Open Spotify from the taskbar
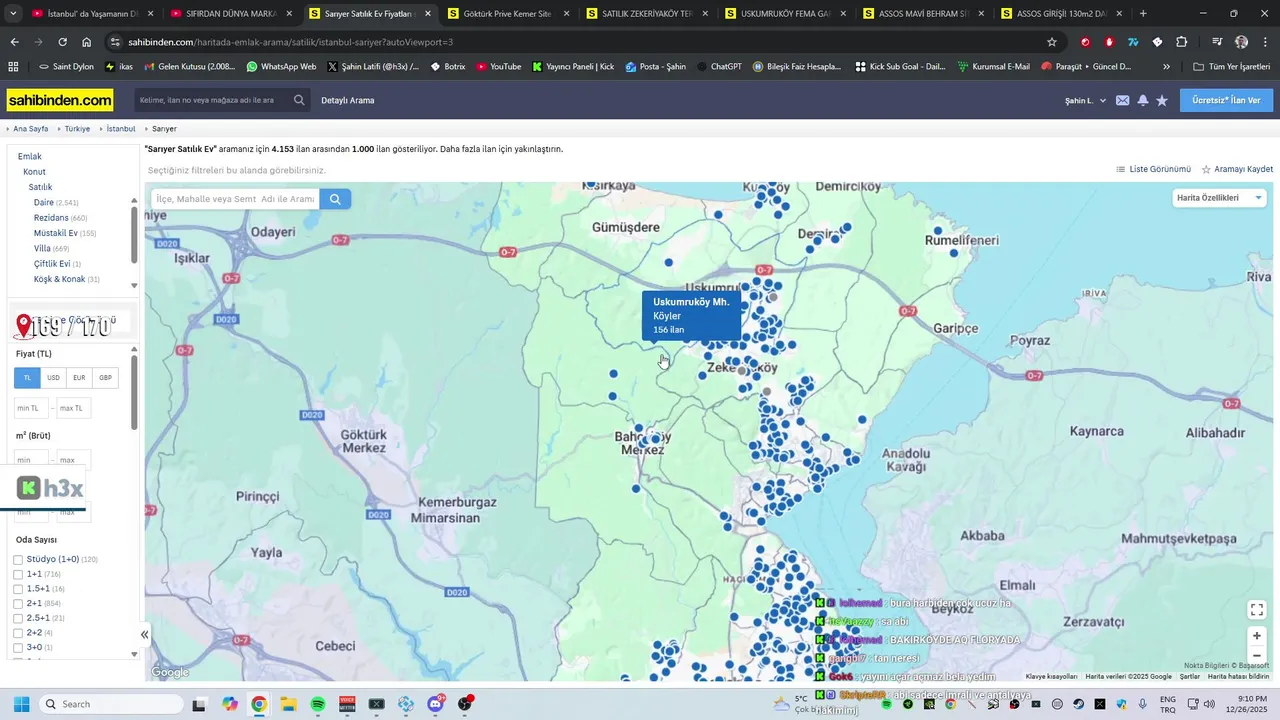This screenshot has width=1280, height=720. (x=318, y=704)
